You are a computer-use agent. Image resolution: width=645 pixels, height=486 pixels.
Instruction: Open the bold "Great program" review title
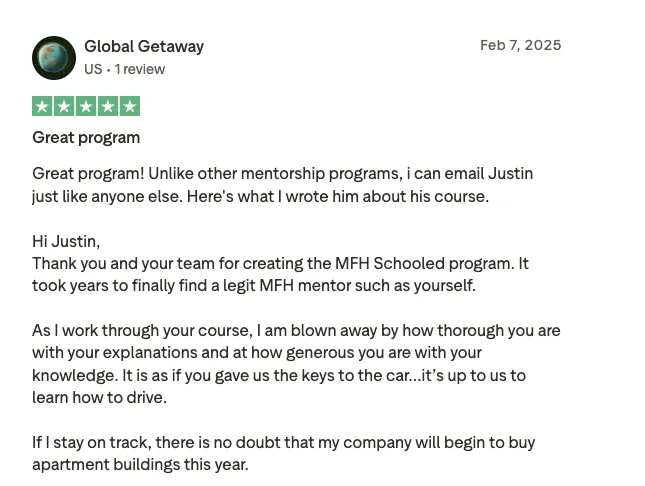pyautogui.click(x=86, y=137)
